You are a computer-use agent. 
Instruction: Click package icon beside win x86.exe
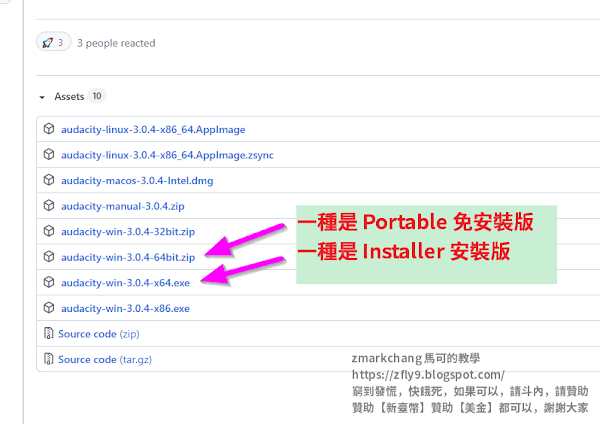pyautogui.click(x=49, y=308)
